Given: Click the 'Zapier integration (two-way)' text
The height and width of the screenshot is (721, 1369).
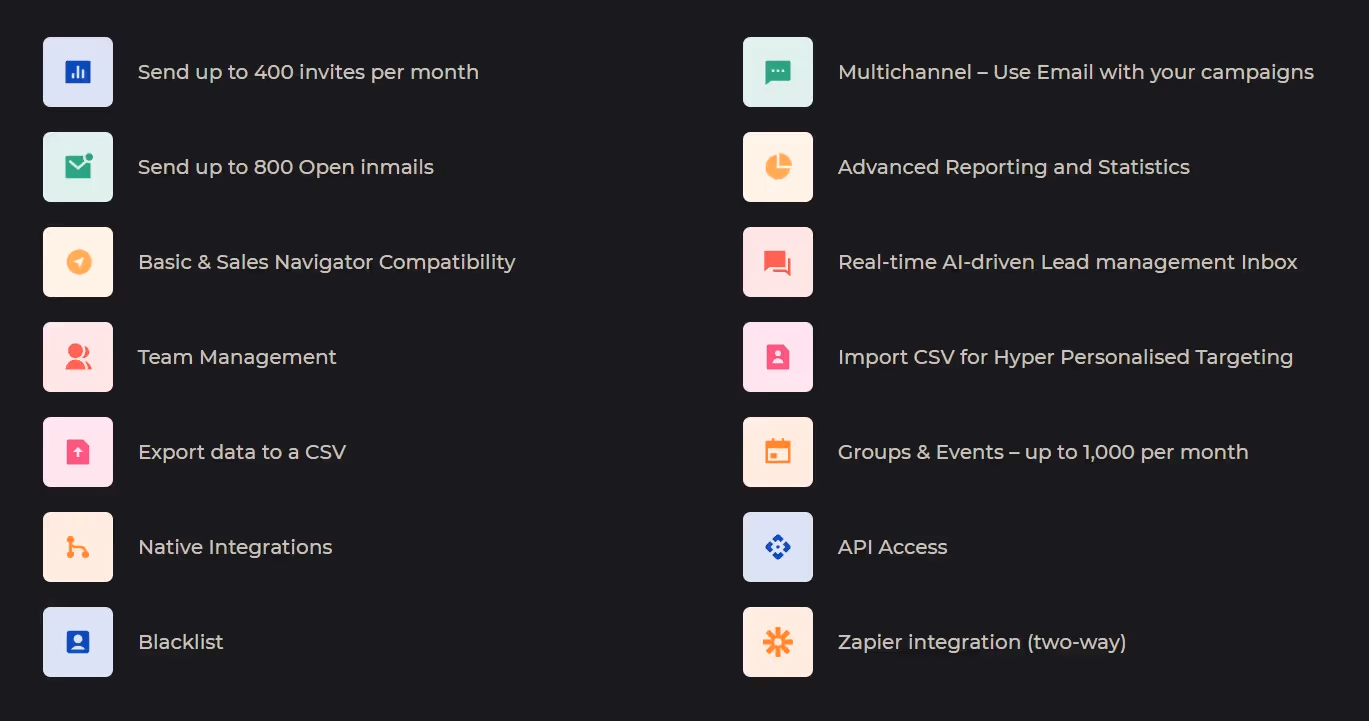Looking at the screenshot, I should 981,641.
